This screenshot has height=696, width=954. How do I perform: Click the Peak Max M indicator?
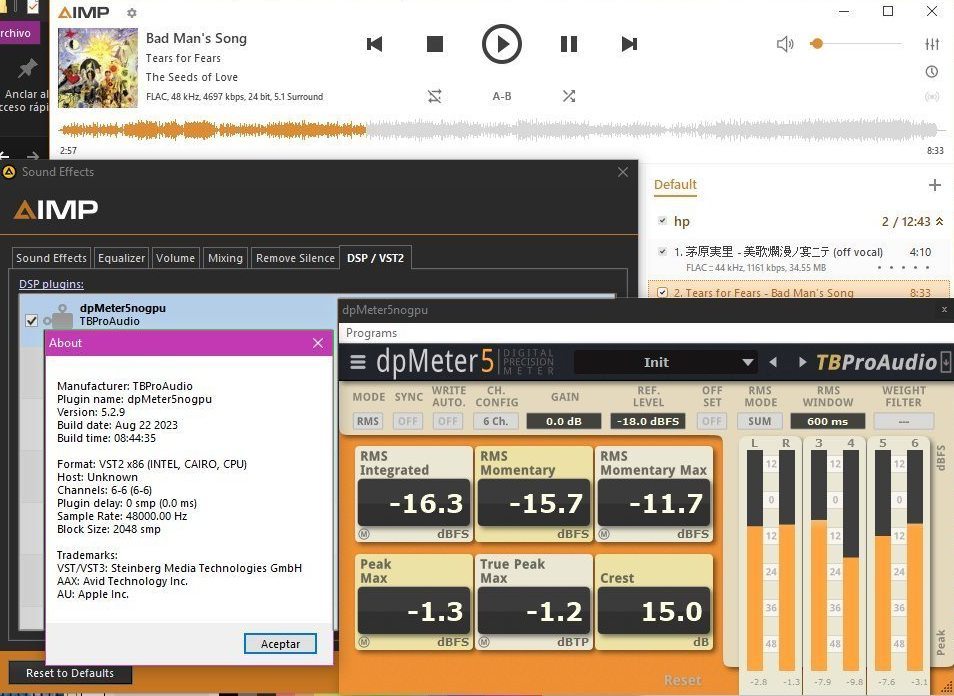click(x=364, y=642)
